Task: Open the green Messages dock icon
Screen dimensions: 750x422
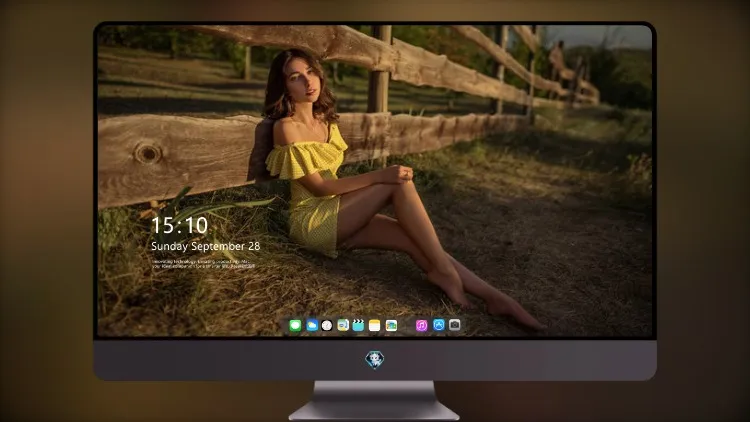Action: 295,325
